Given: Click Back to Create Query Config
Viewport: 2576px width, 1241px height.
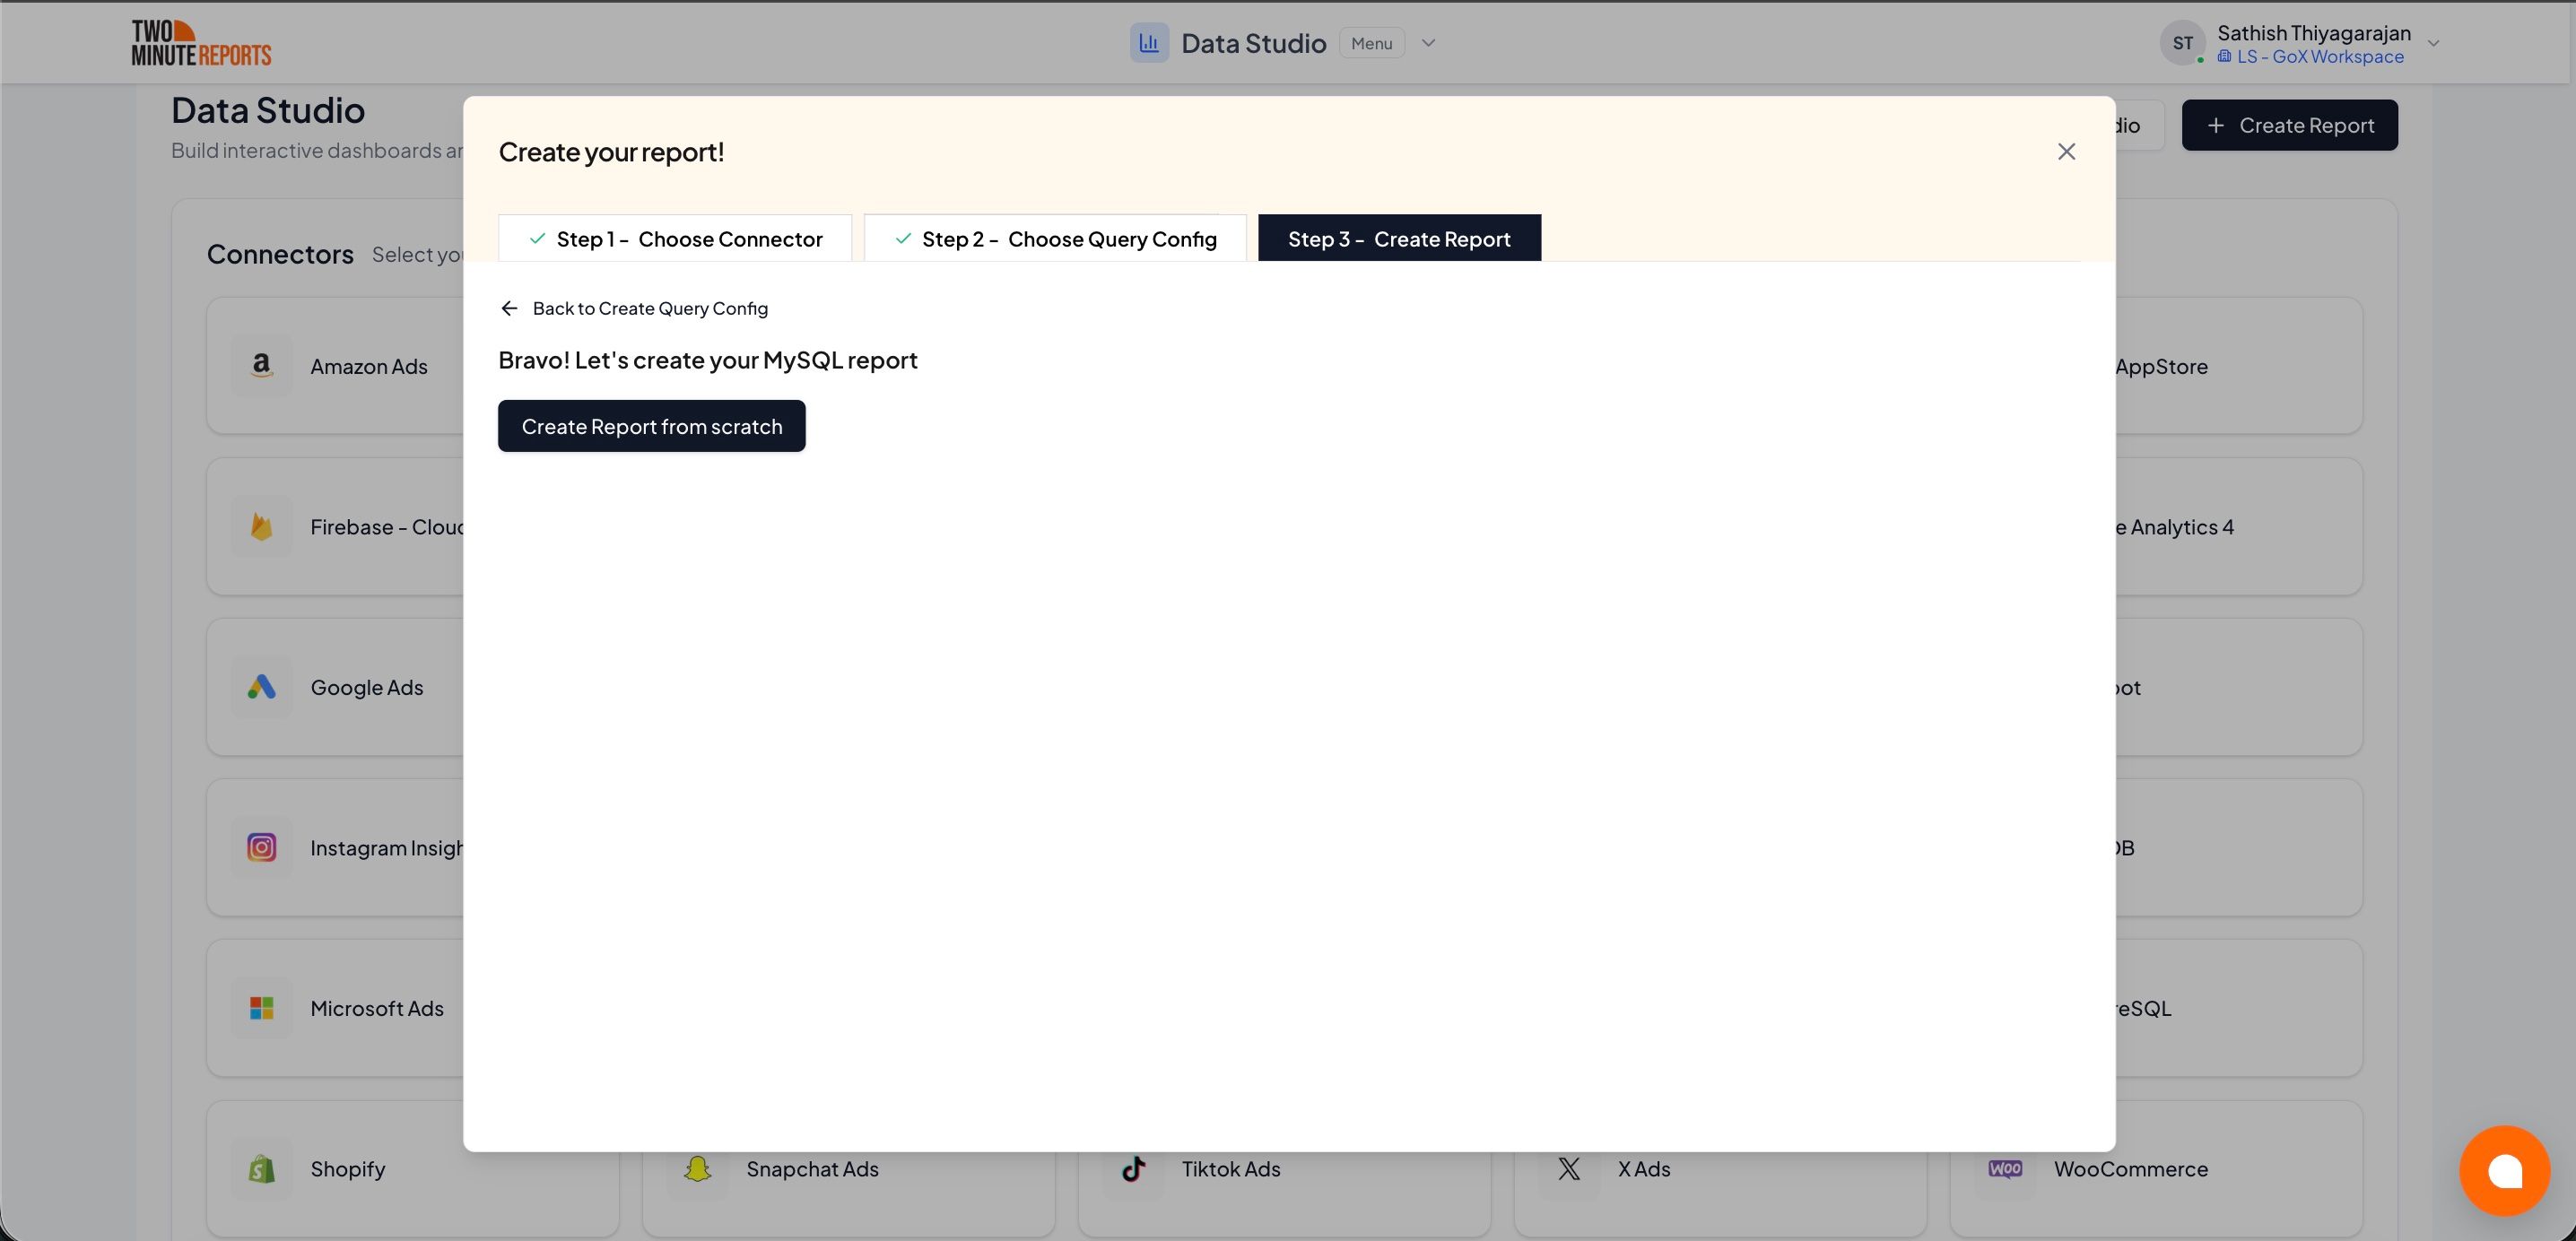Looking at the screenshot, I should coord(634,308).
